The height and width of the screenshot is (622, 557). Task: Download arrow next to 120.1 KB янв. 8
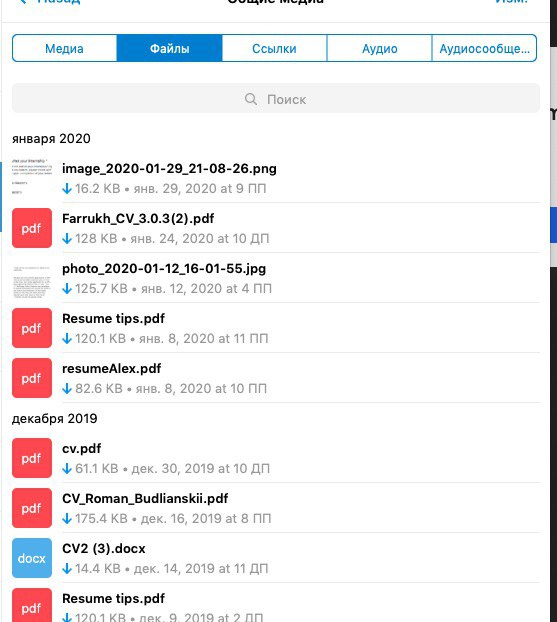(x=67, y=339)
